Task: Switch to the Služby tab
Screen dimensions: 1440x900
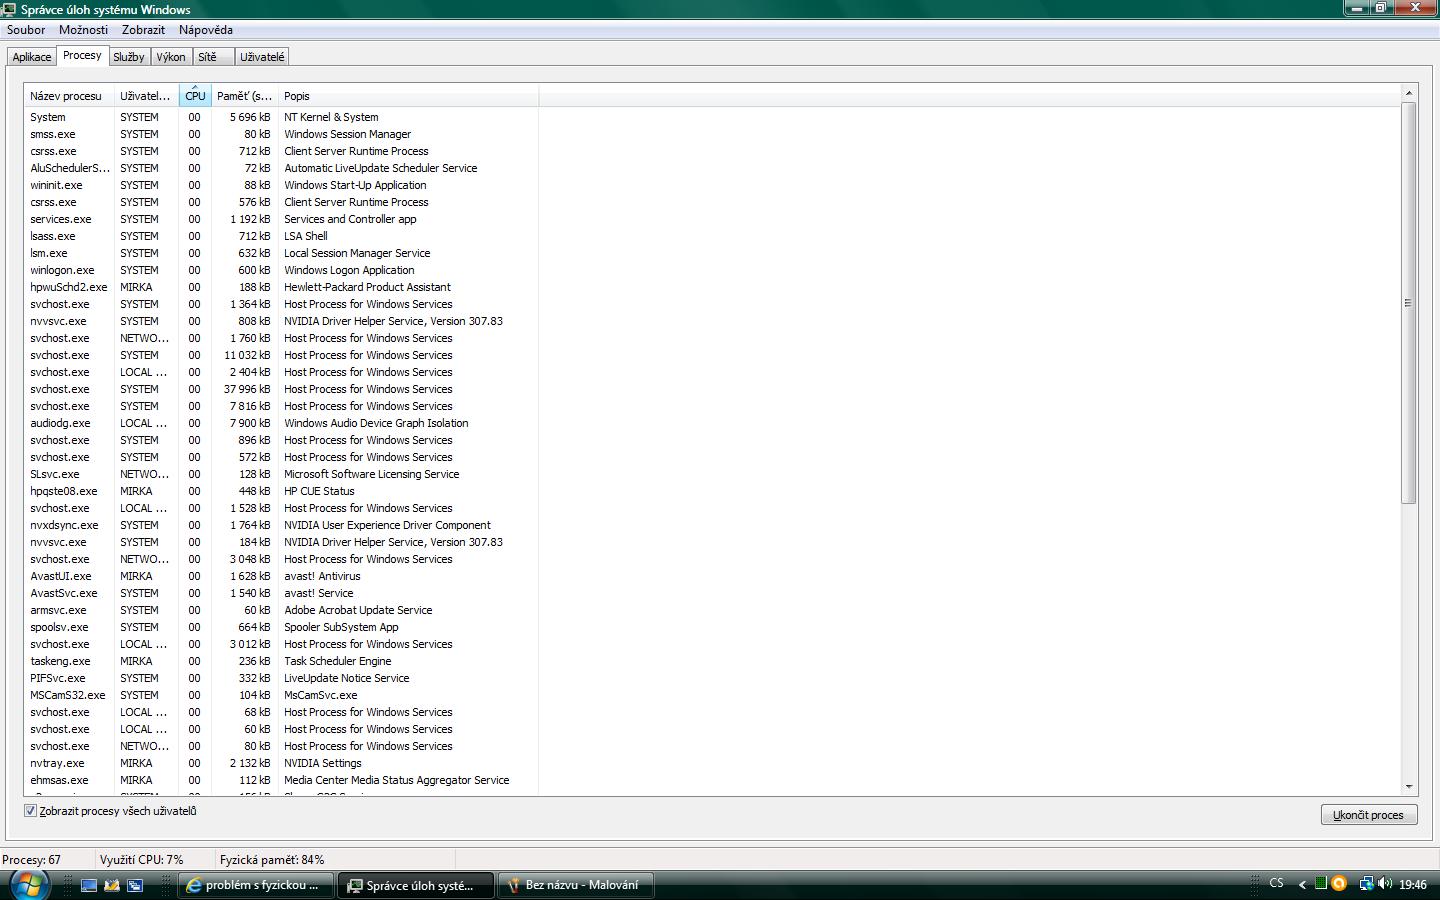Action: point(129,57)
